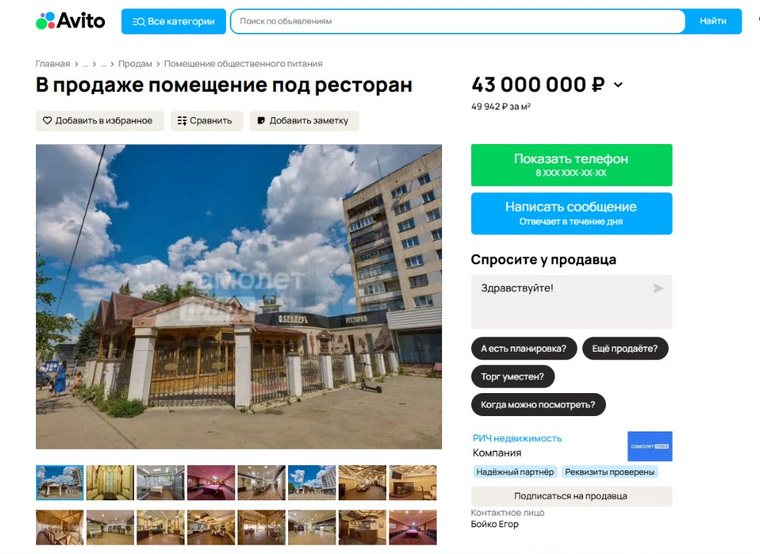760x554 pixels.
Task: Select the 'Торг уместен?' quick question
Action: [512, 377]
